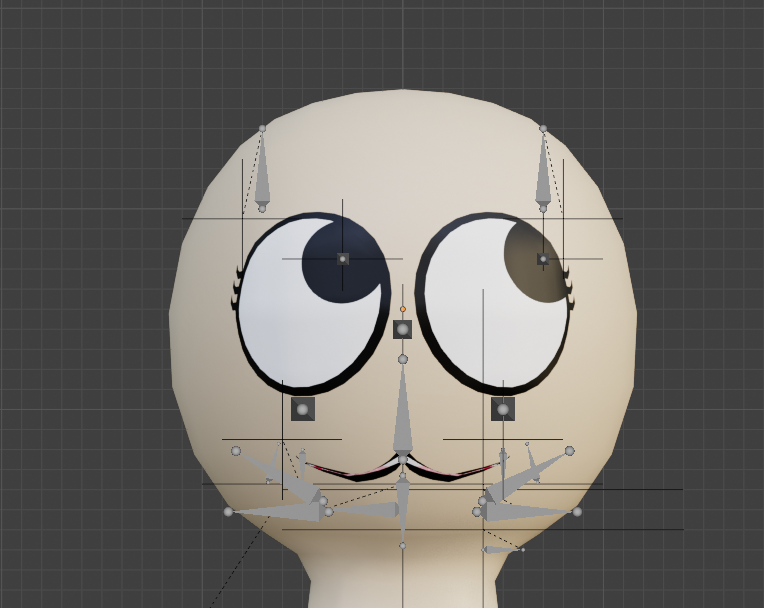Click the small orange dot between the eyes
This screenshot has height=608, width=764.
click(x=402, y=309)
